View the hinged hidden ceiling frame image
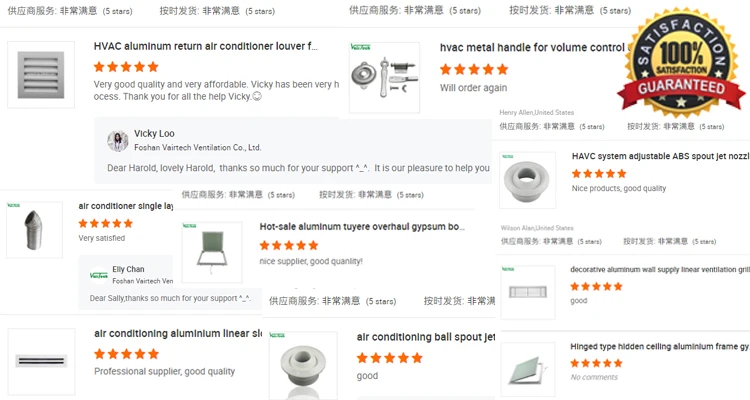 (x=528, y=369)
